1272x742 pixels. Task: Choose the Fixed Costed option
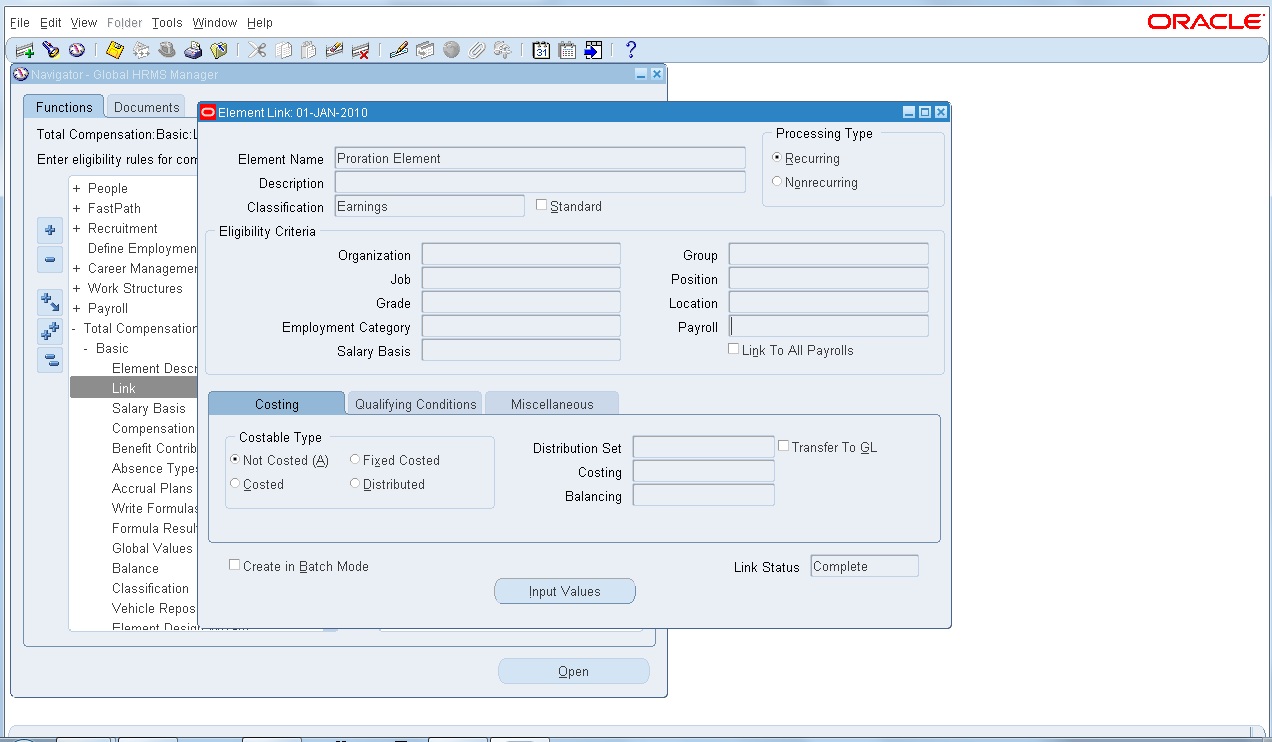pos(354,459)
